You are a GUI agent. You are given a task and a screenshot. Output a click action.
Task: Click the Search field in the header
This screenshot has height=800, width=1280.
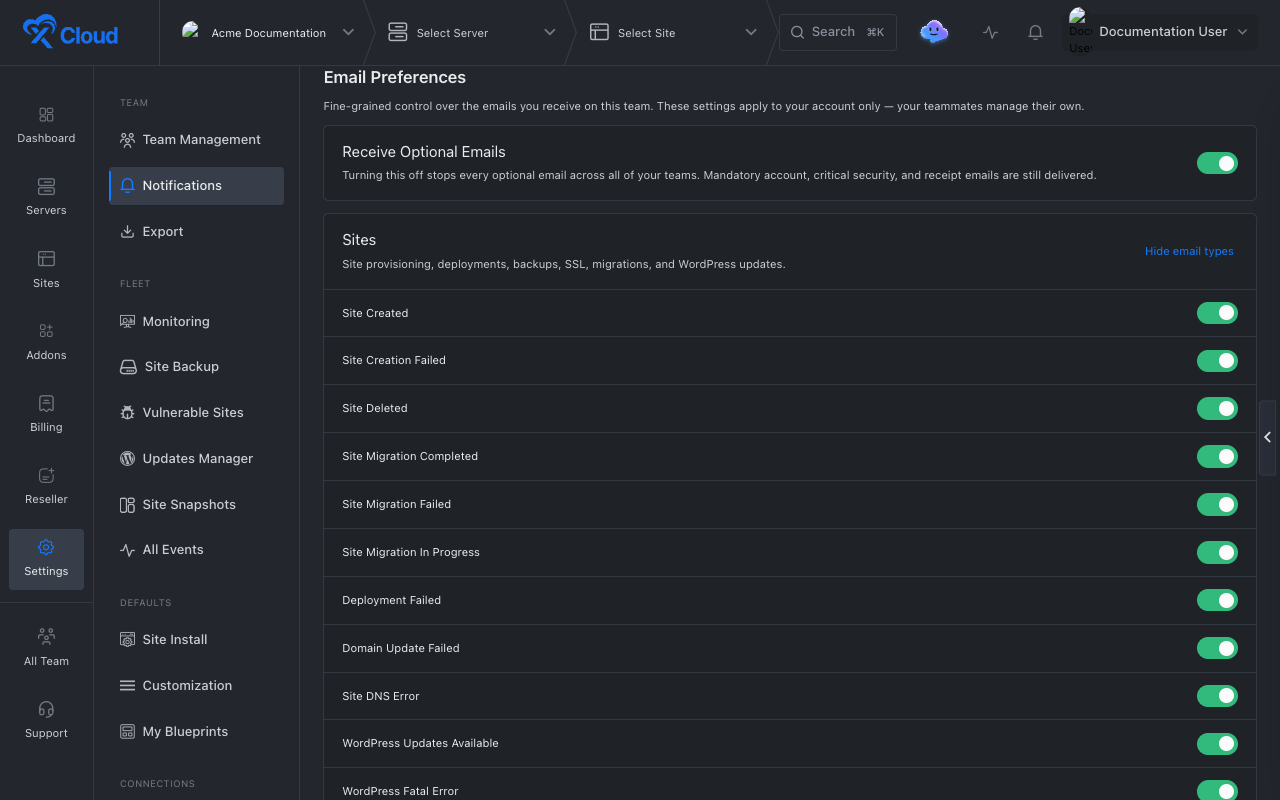click(x=838, y=32)
